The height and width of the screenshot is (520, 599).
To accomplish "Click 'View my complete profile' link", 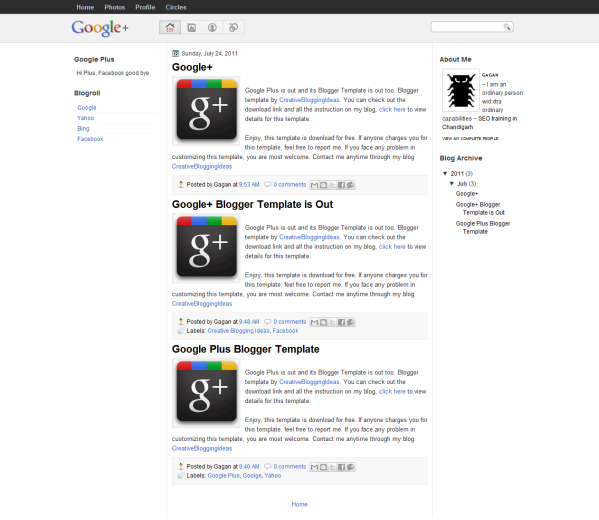I will tap(470, 138).
